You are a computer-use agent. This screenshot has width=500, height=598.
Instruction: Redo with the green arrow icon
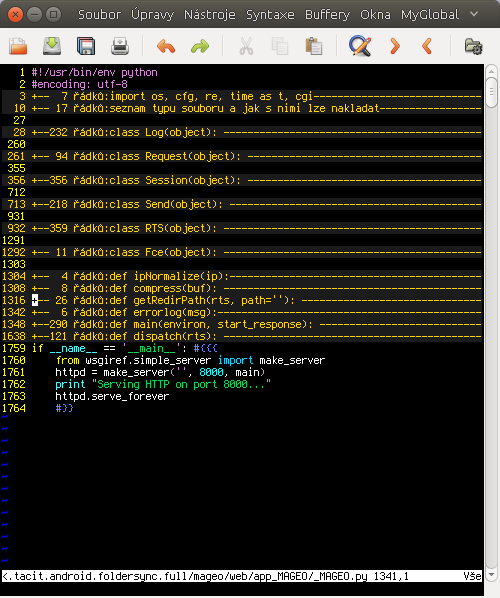[200, 46]
